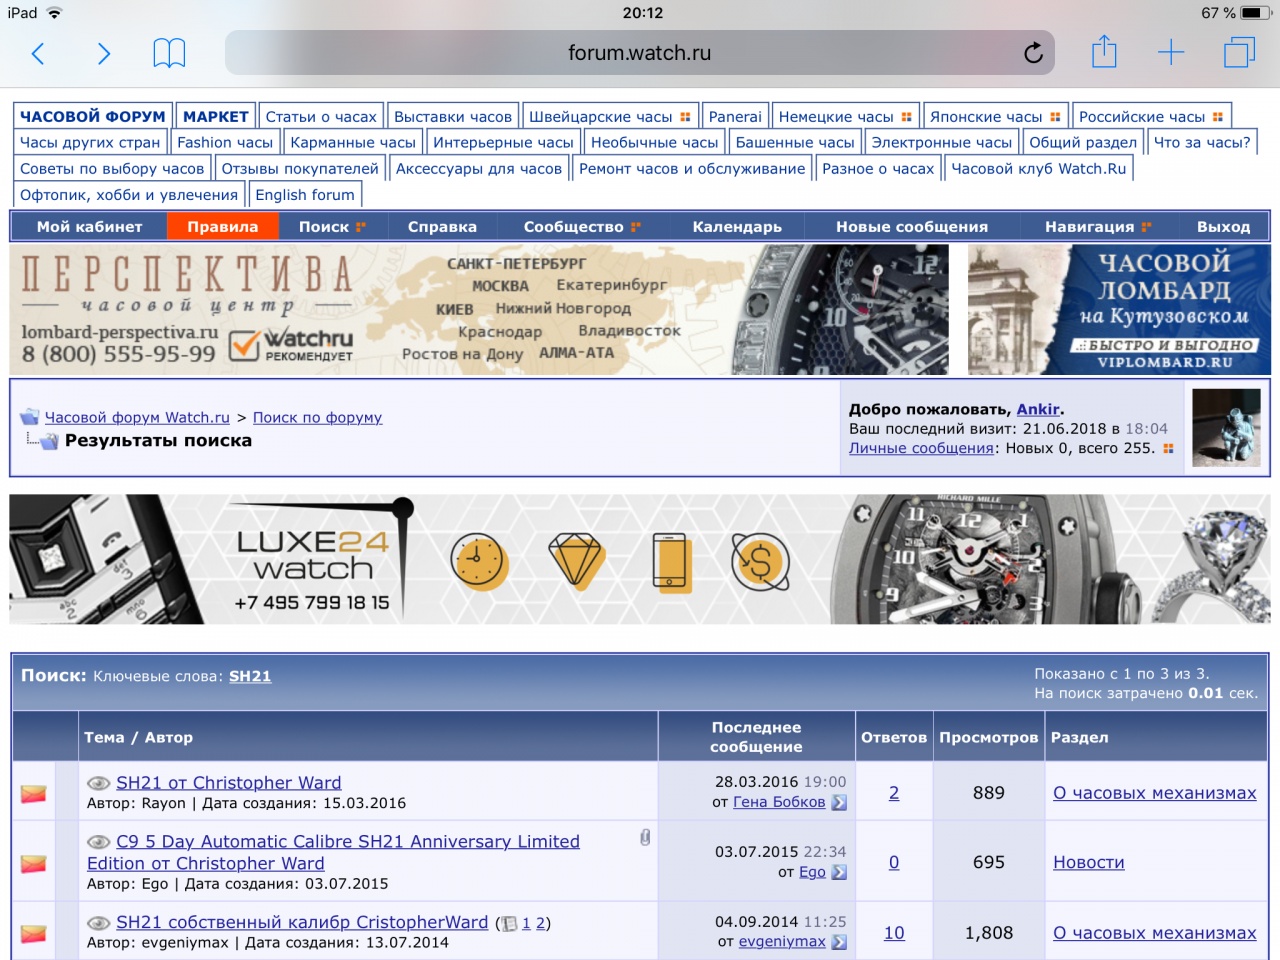
Task: Expand the Швейцарские часы category dropdown
Action: (685, 117)
